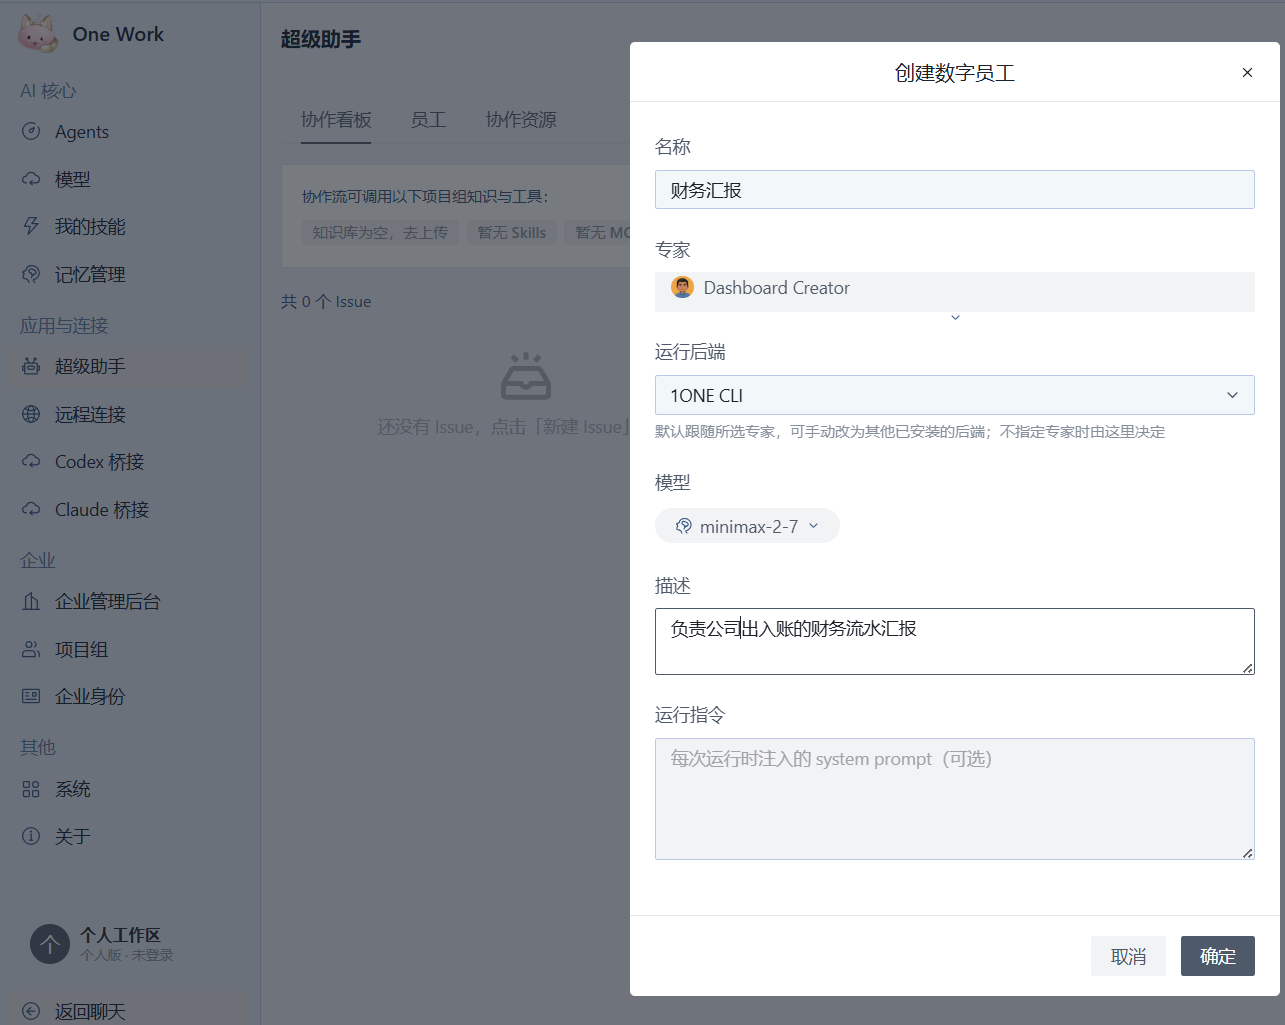Click the Dashboard Creator avatar
The height and width of the screenshot is (1025, 1285).
(x=683, y=288)
